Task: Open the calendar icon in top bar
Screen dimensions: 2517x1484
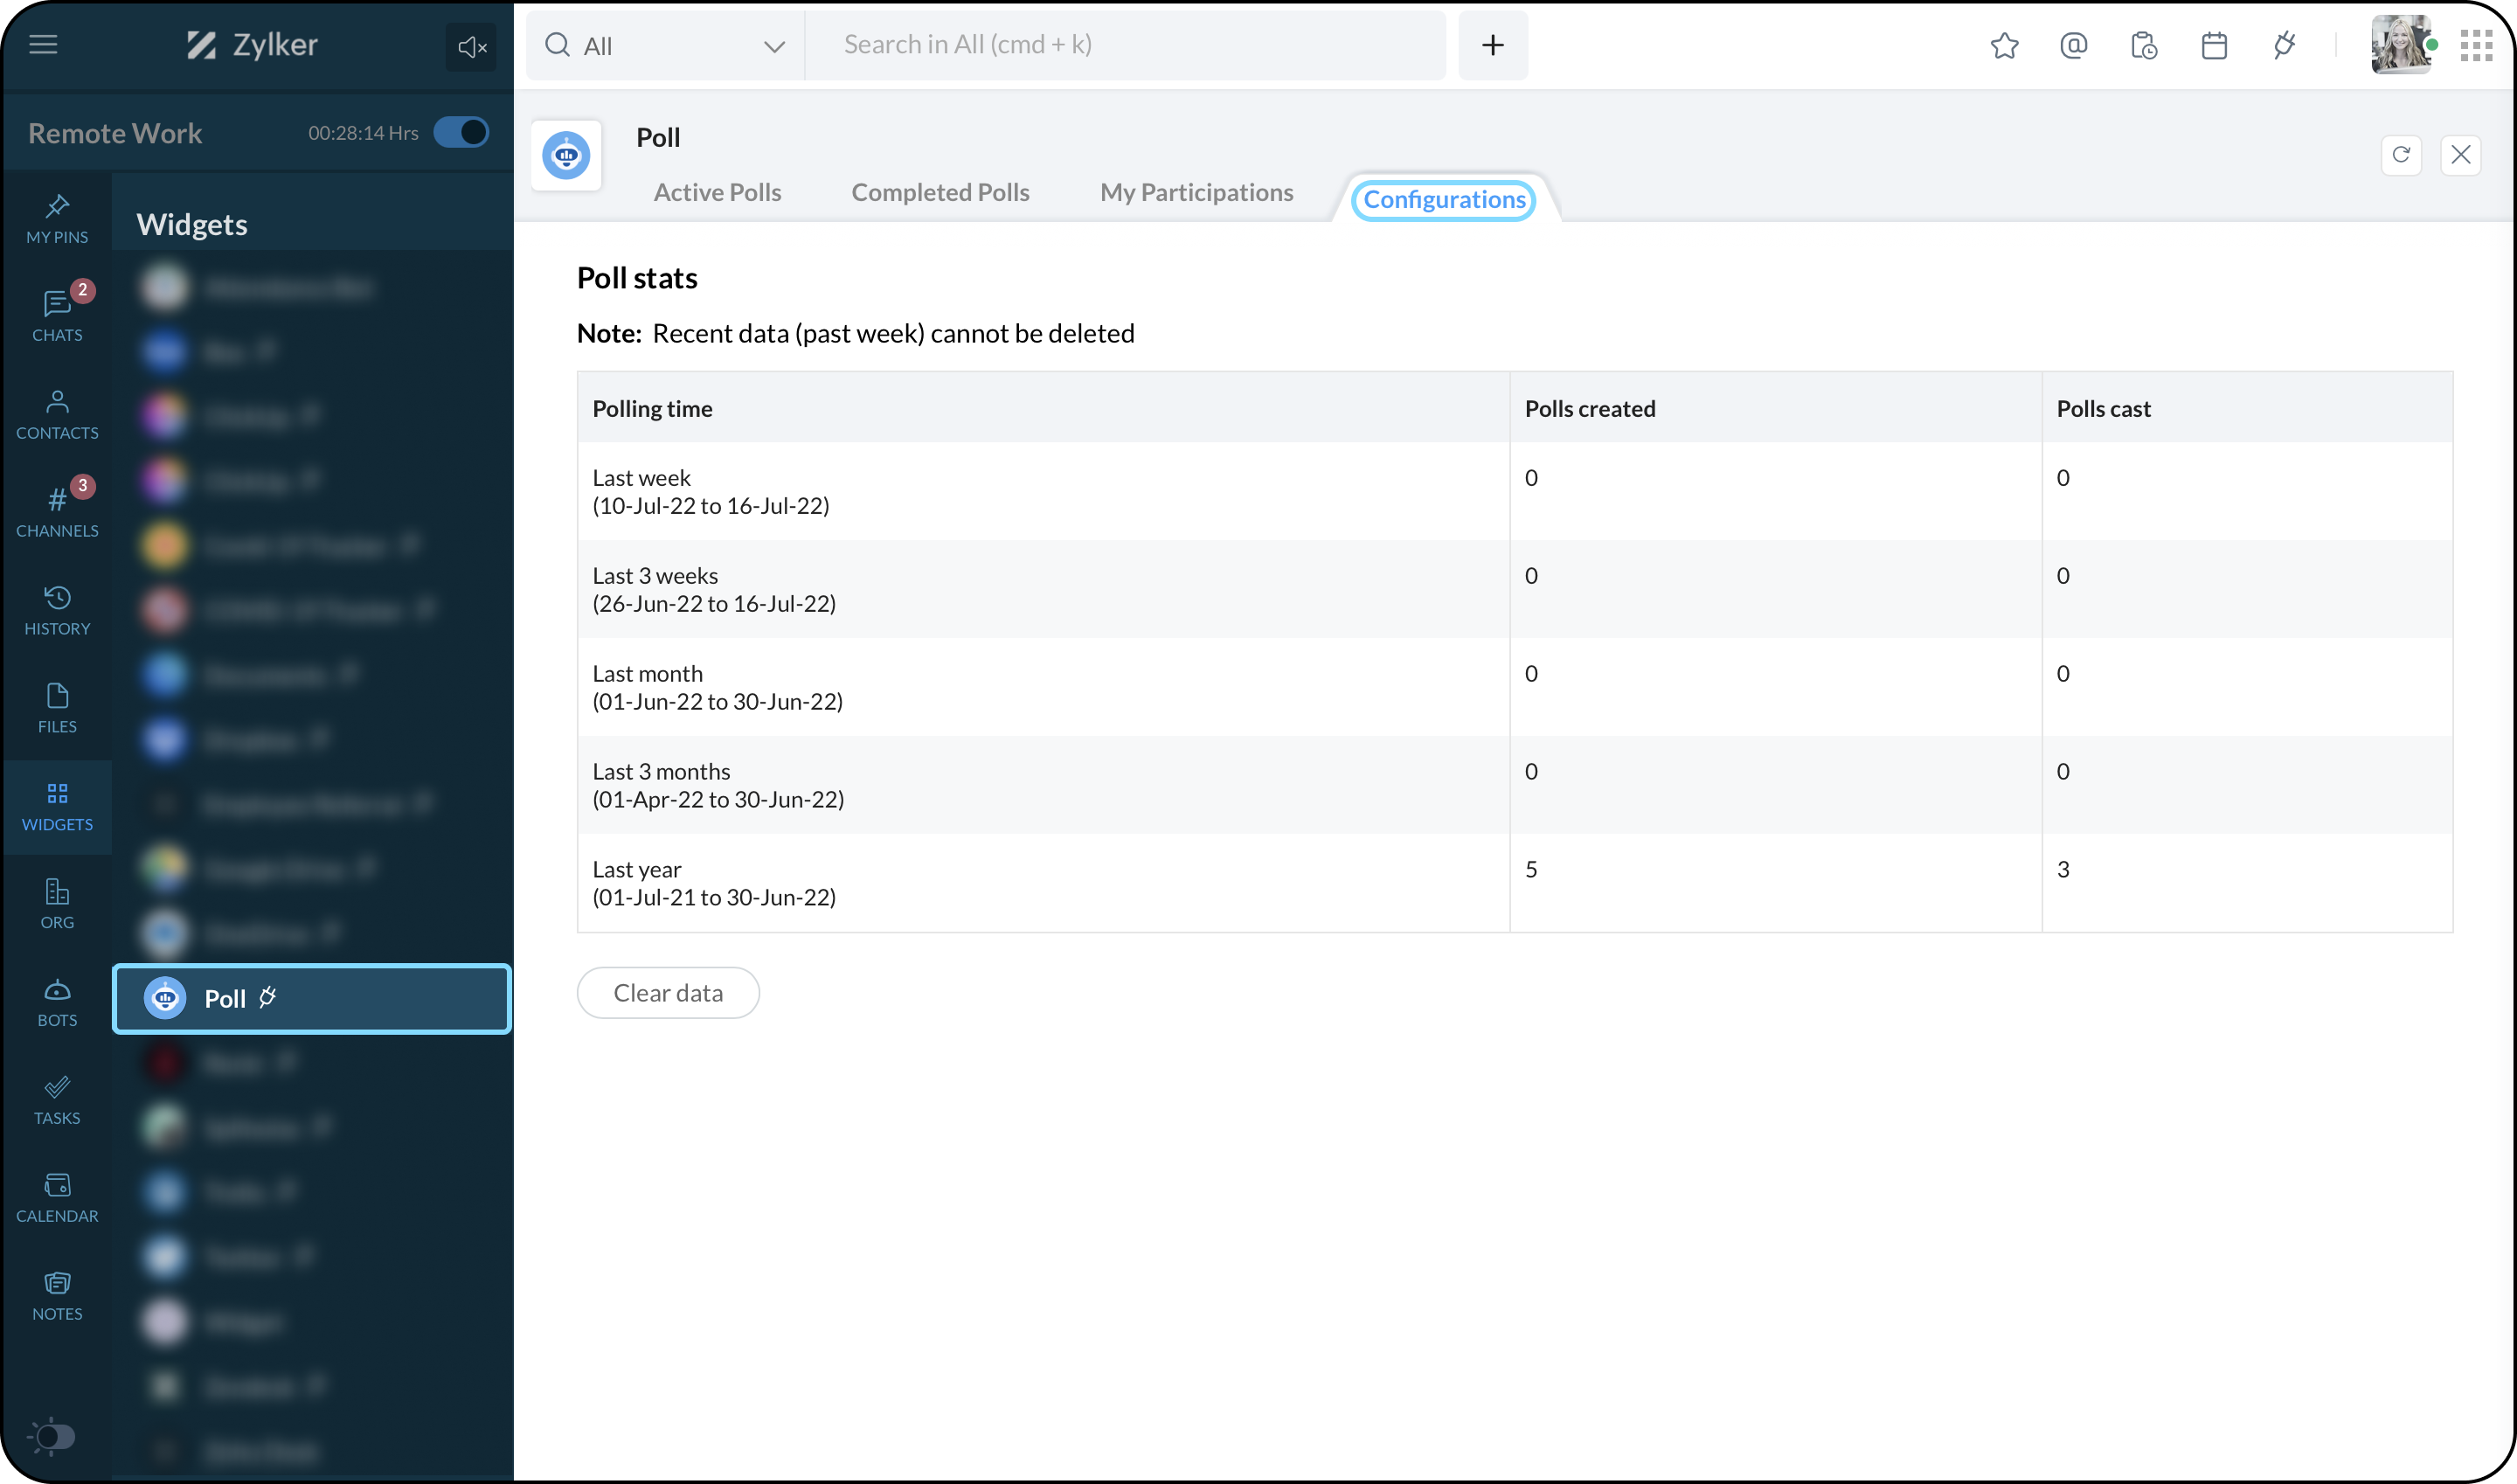Action: pyautogui.click(x=2214, y=45)
